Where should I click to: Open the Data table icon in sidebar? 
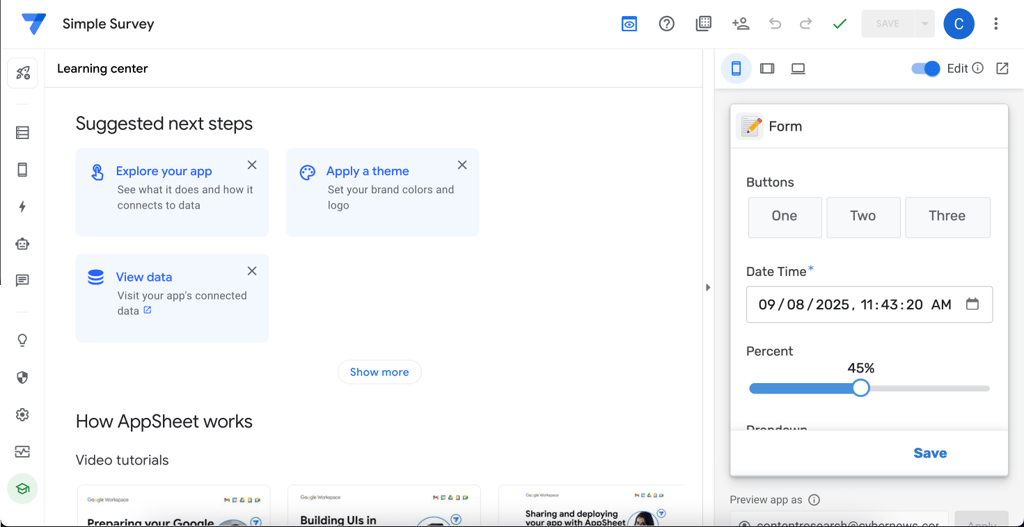point(22,133)
